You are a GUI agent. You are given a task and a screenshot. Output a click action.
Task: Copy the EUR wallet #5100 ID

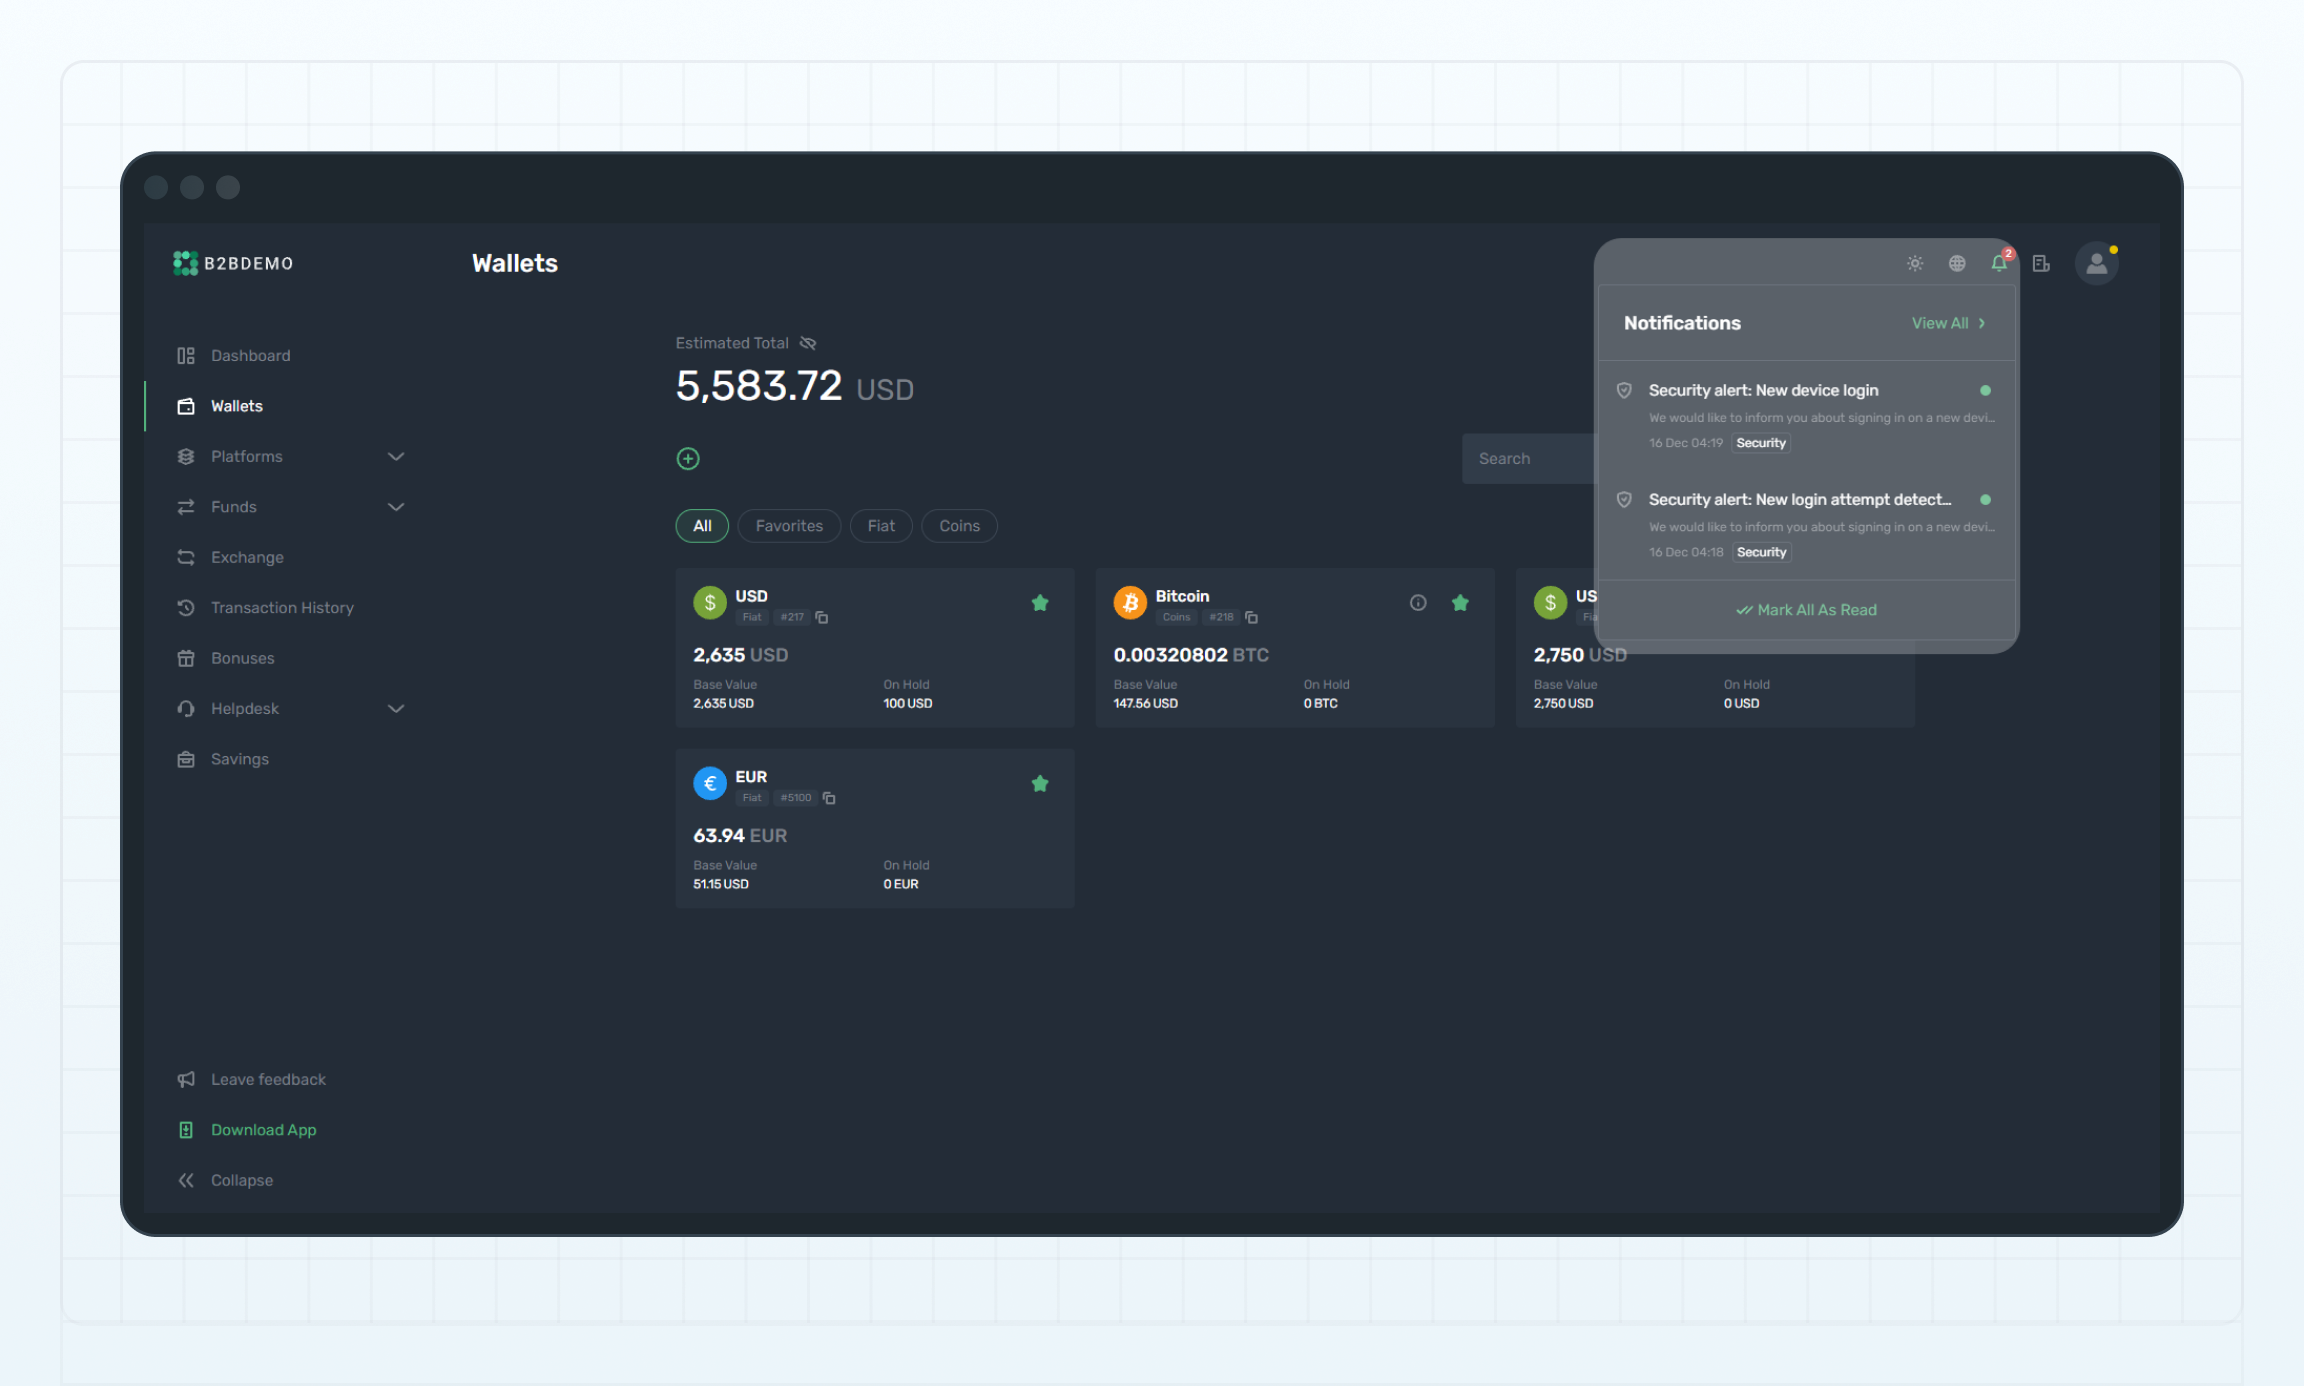click(829, 798)
